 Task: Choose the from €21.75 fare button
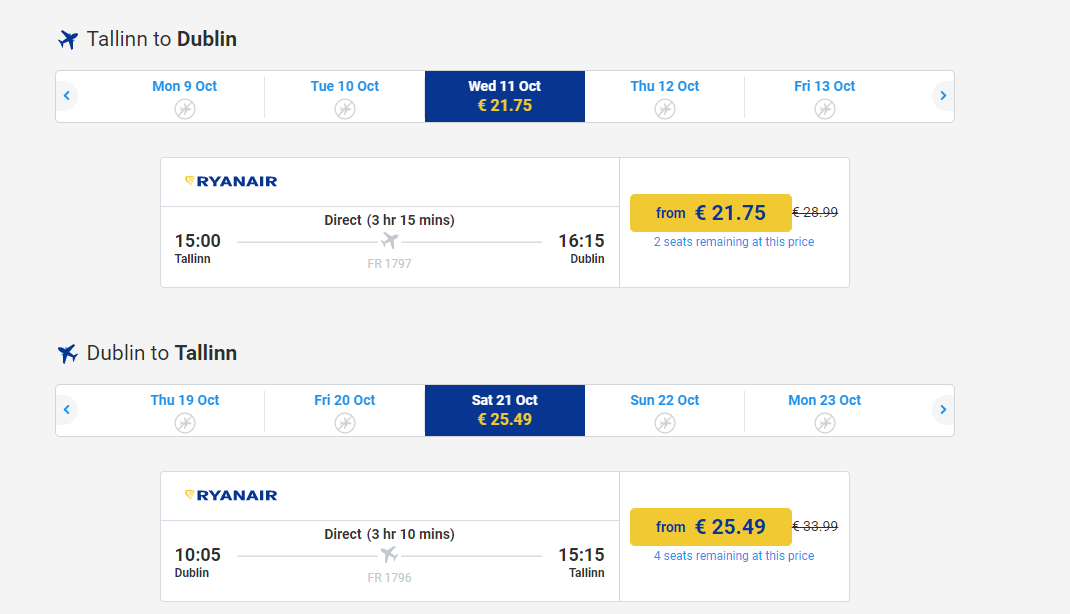click(x=710, y=213)
